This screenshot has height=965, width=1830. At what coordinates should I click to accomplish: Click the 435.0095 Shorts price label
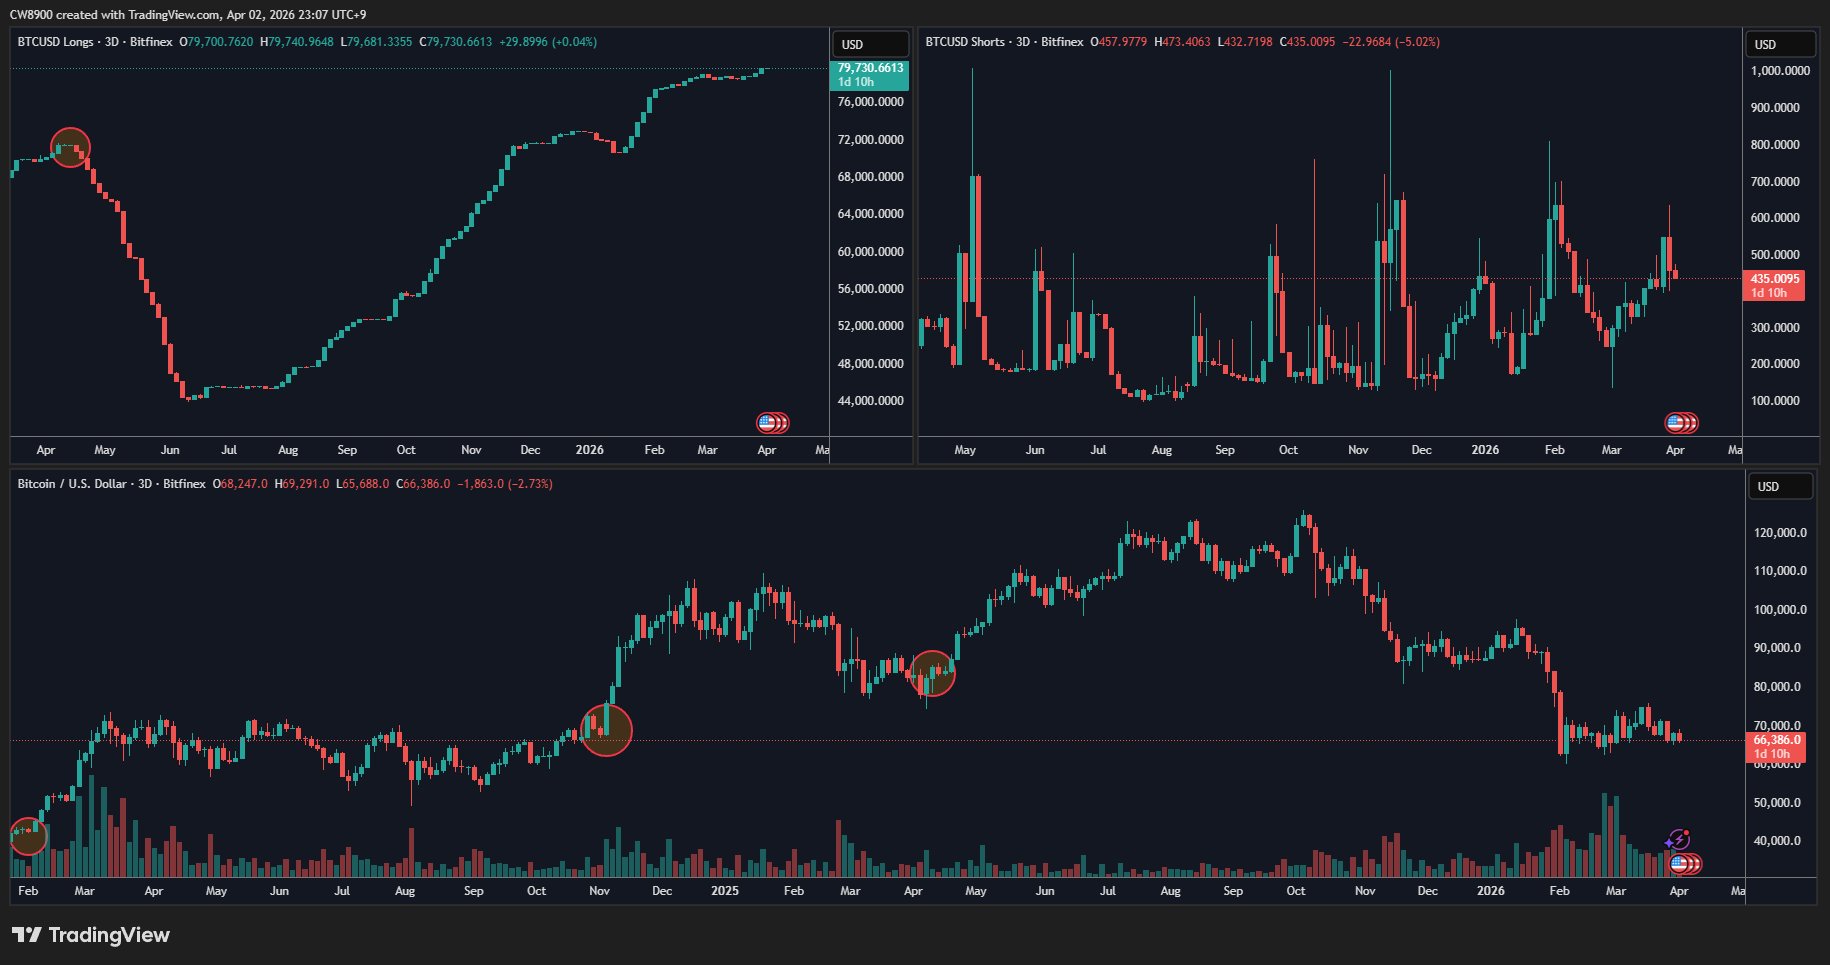coord(1774,279)
